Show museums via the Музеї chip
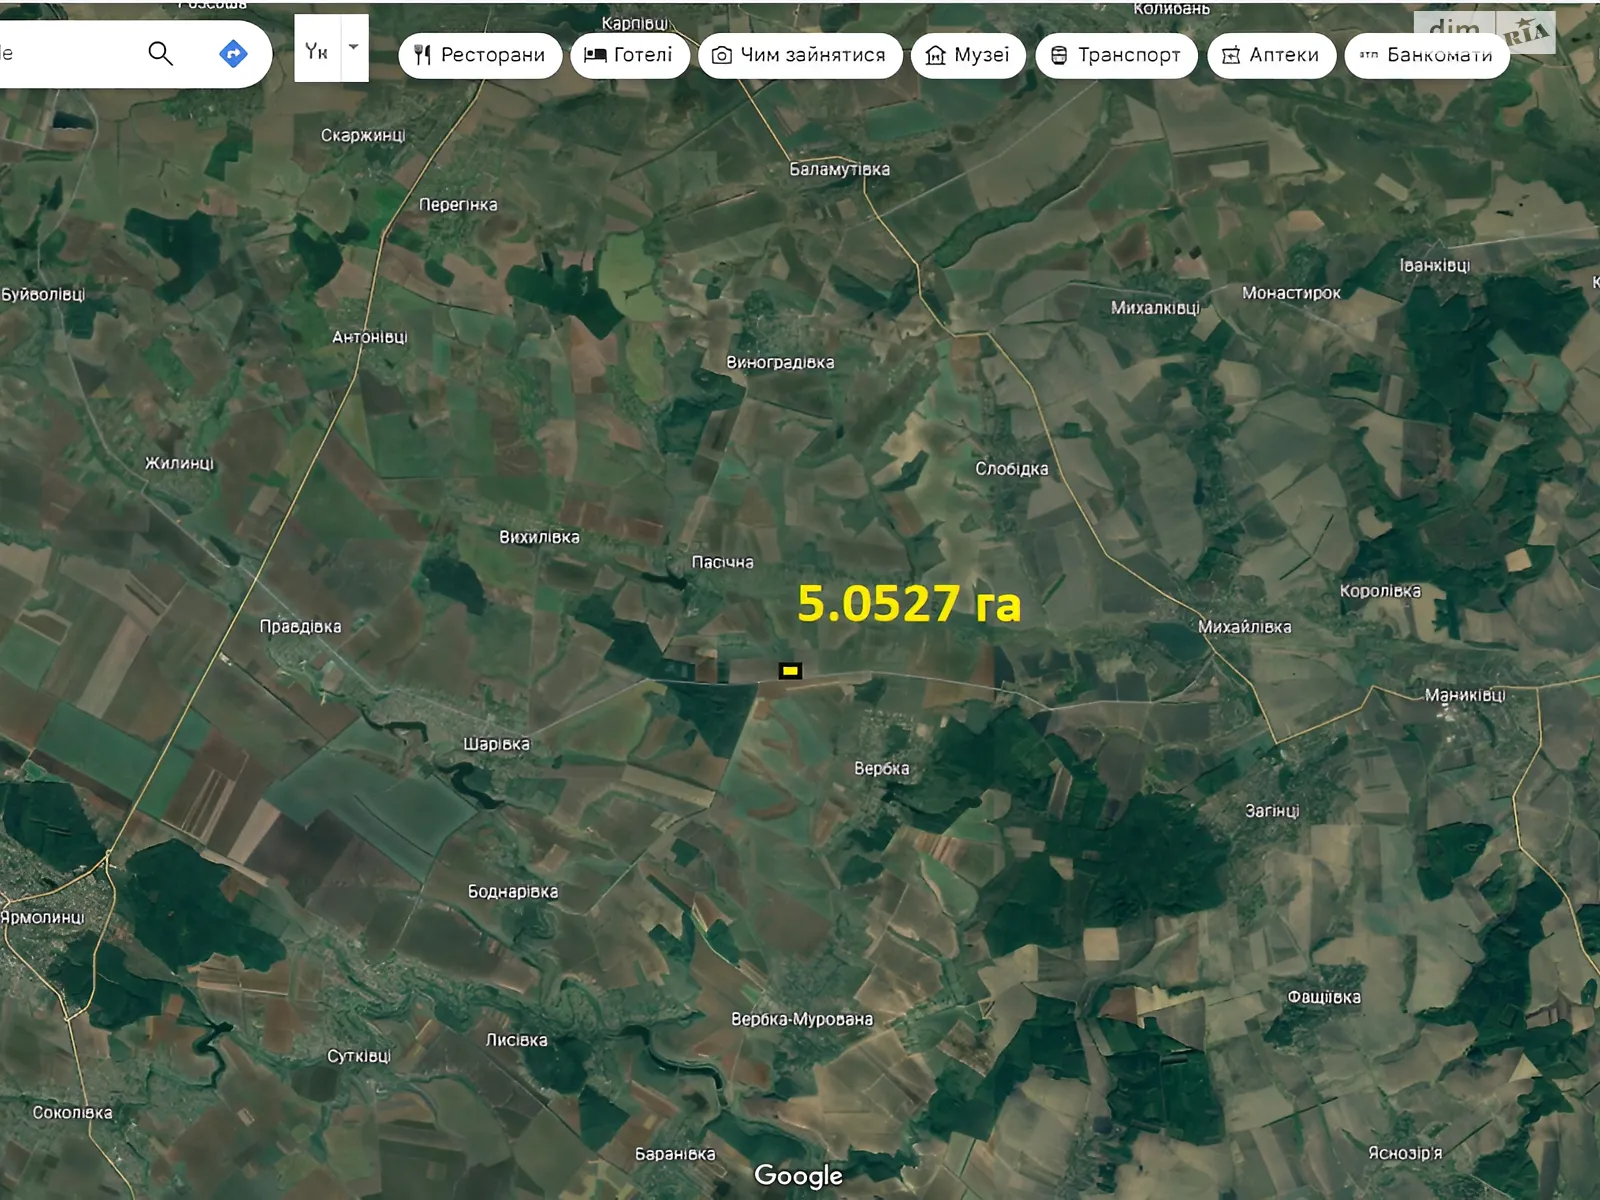The width and height of the screenshot is (1600, 1200). click(968, 55)
